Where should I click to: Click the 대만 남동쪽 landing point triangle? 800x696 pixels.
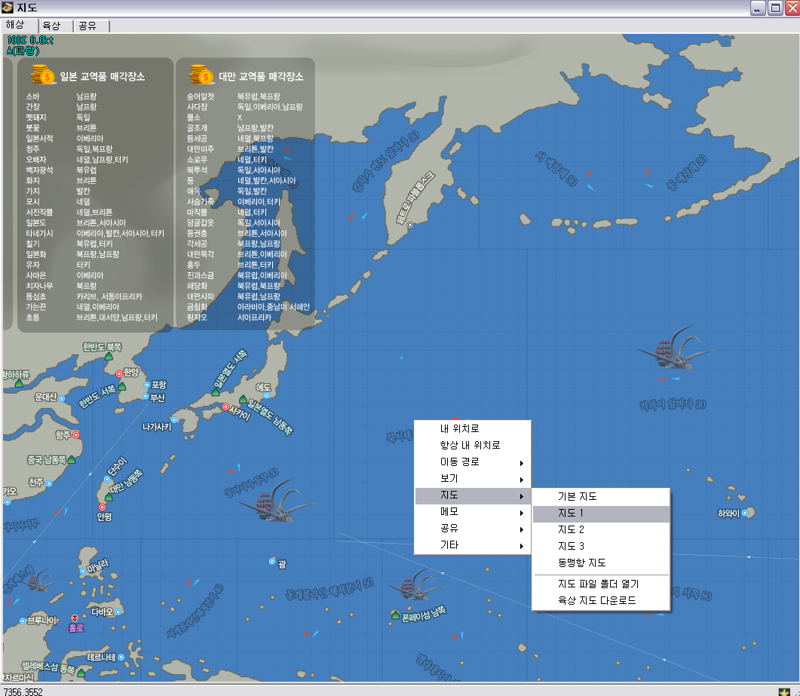pos(109,497)
